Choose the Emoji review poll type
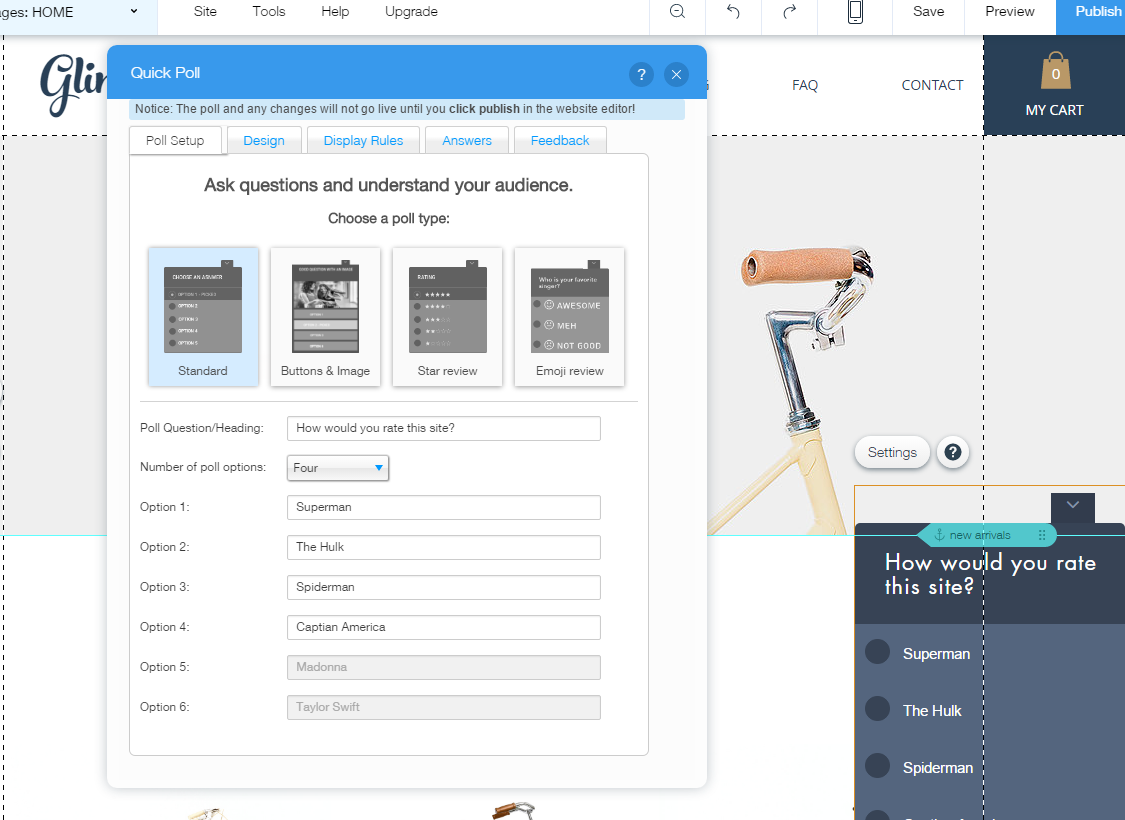Viewport: 1125px width, 820px height. (x=570, y=317)
